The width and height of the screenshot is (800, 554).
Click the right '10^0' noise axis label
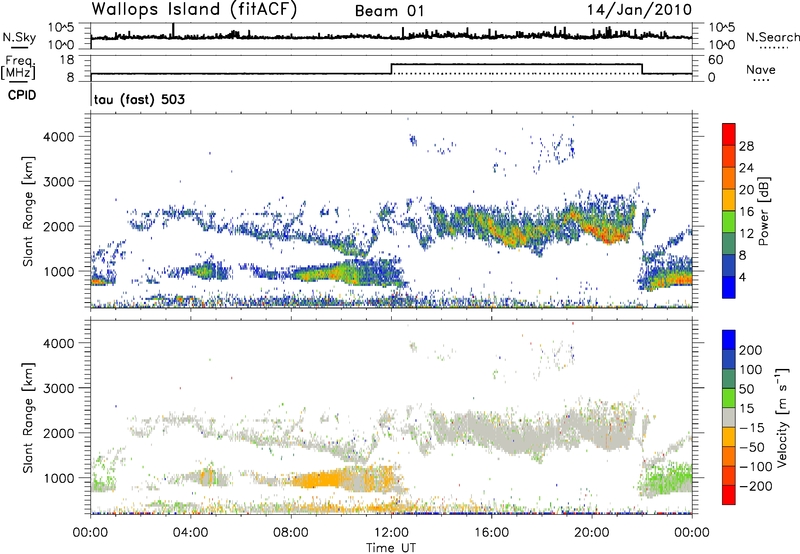click(x=721, y=45)
